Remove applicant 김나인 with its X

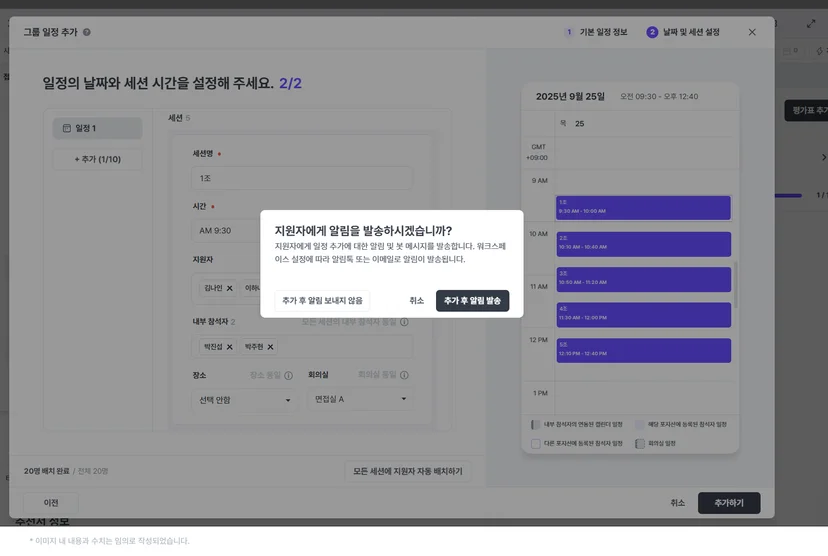230,288
